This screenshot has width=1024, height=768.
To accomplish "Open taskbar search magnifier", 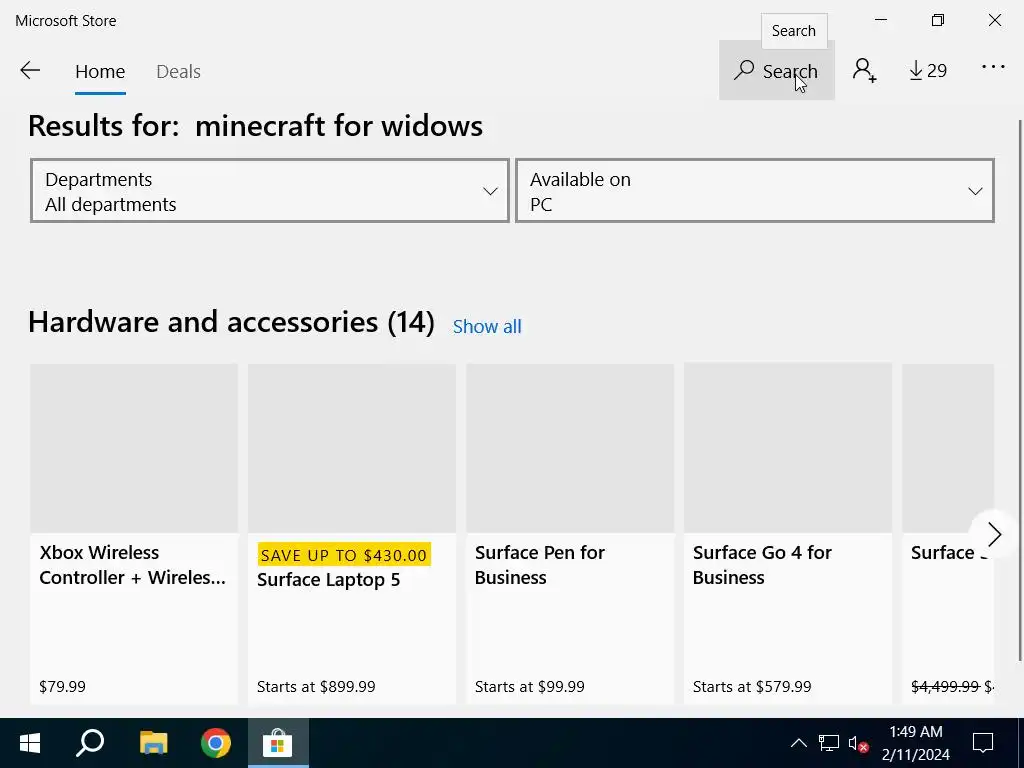I will point(90,743).
